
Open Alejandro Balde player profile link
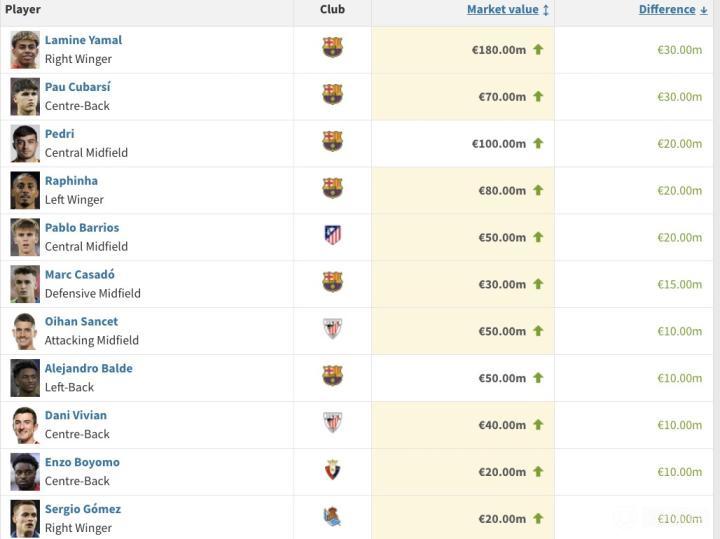point(88,368)
